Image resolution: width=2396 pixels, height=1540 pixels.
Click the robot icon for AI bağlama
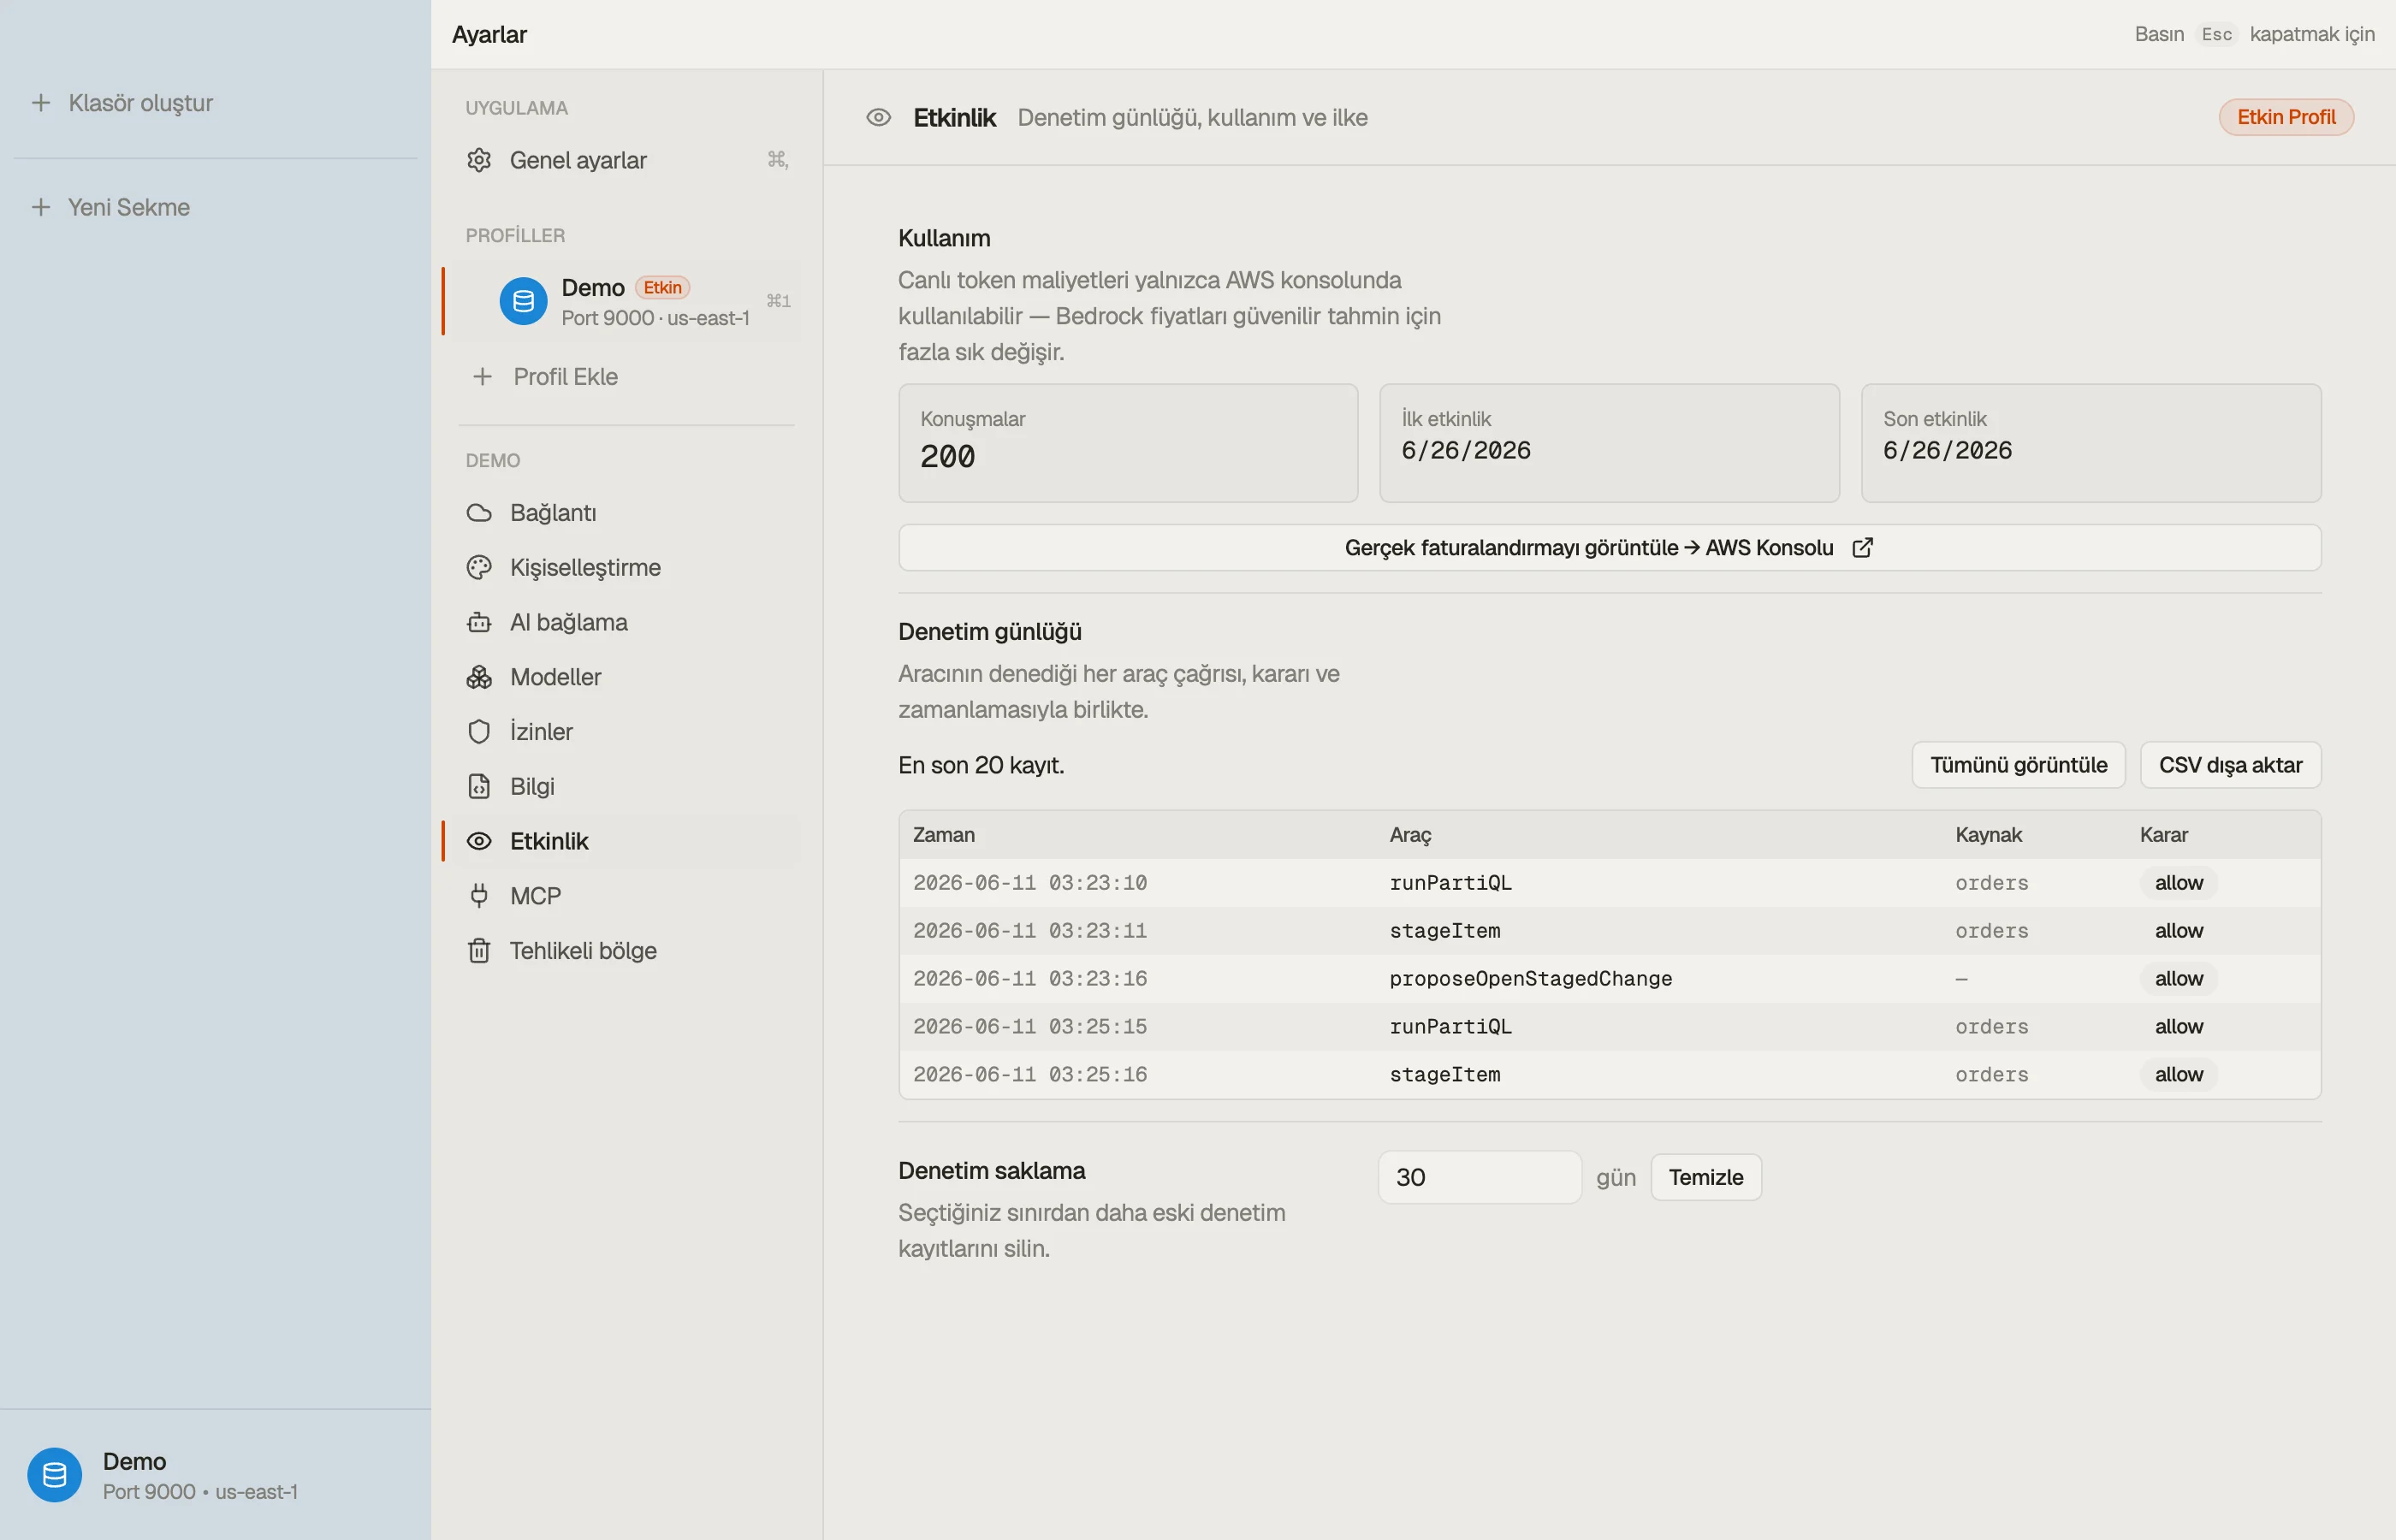point(479,622)
